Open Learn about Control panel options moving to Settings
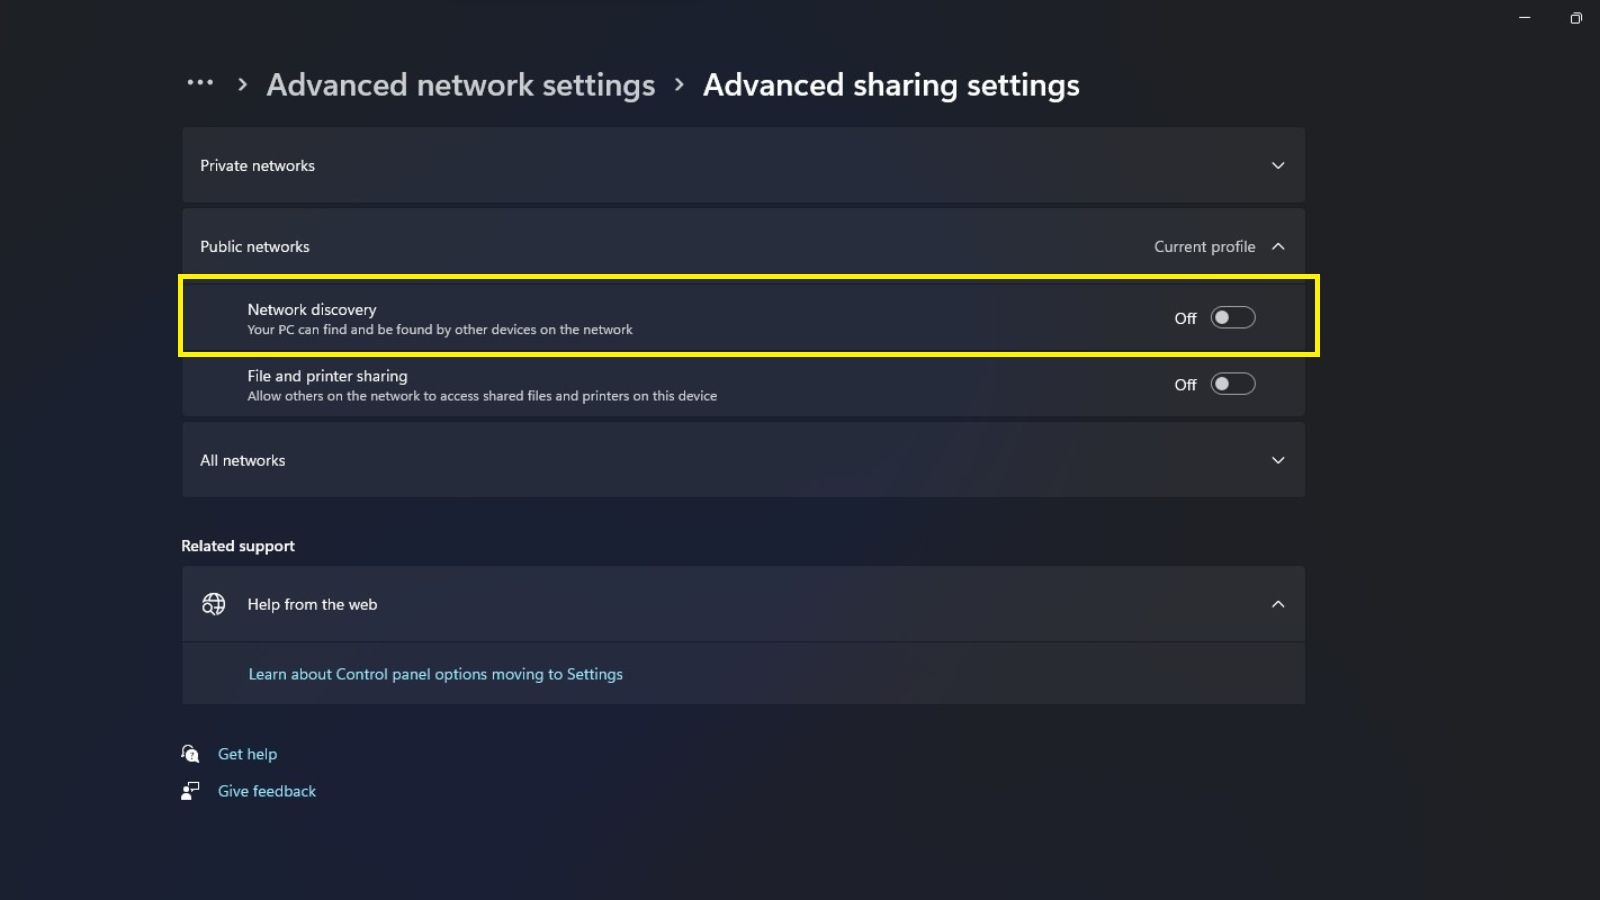 (435, 674)
